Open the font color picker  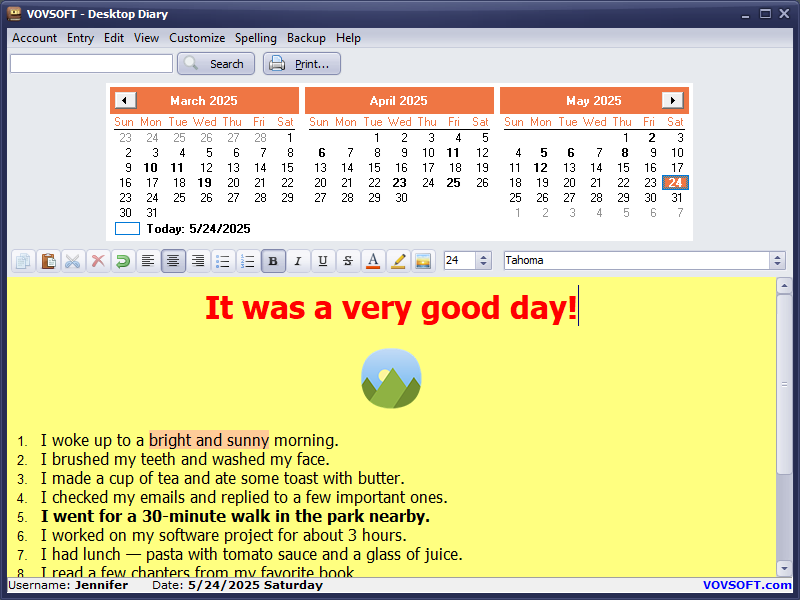(373, 261)
